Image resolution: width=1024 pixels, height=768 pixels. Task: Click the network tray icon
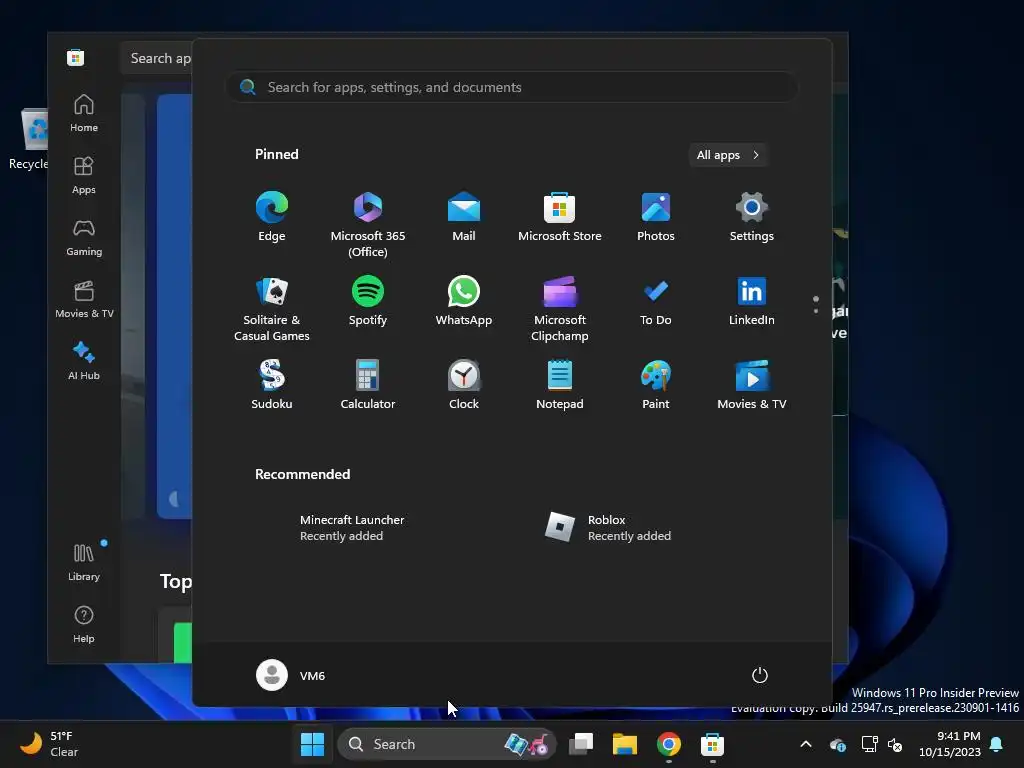[869, 744]
